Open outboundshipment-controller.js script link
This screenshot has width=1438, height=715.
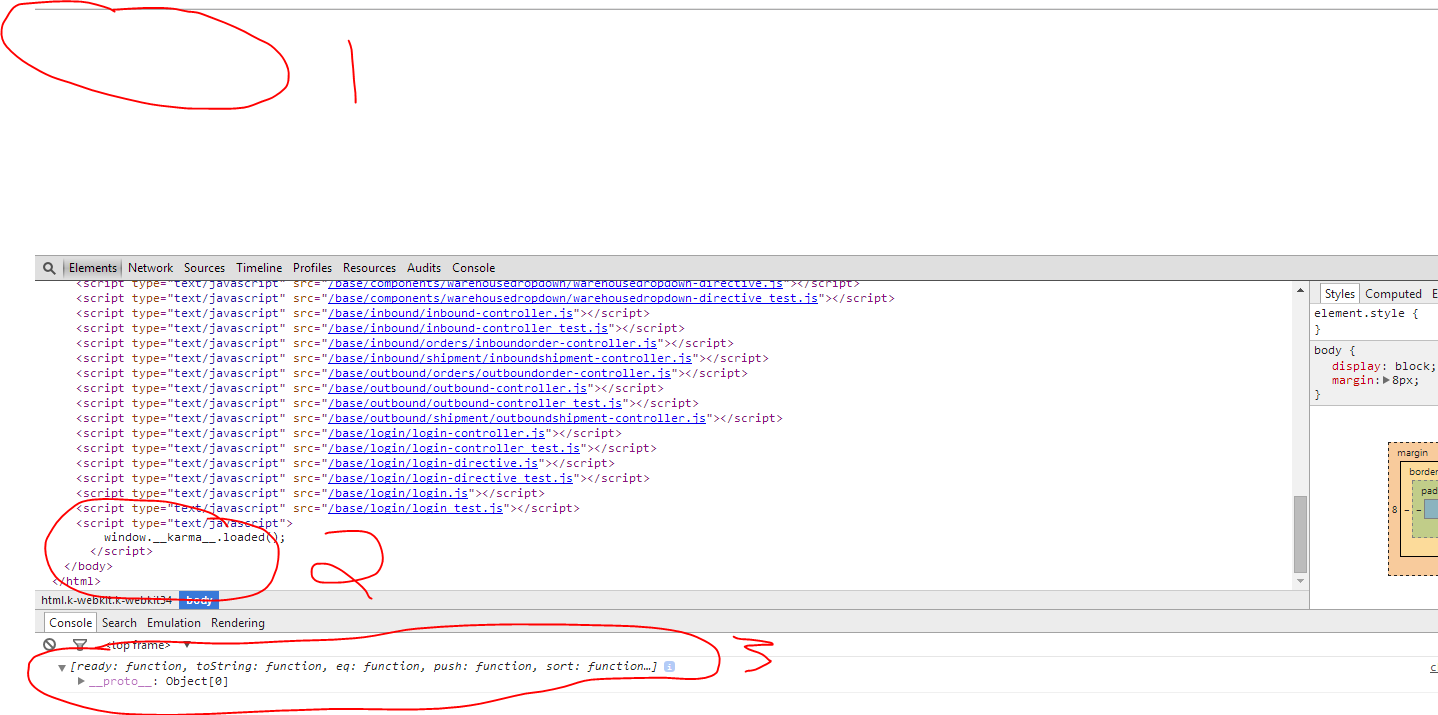[x=518, y=418]
